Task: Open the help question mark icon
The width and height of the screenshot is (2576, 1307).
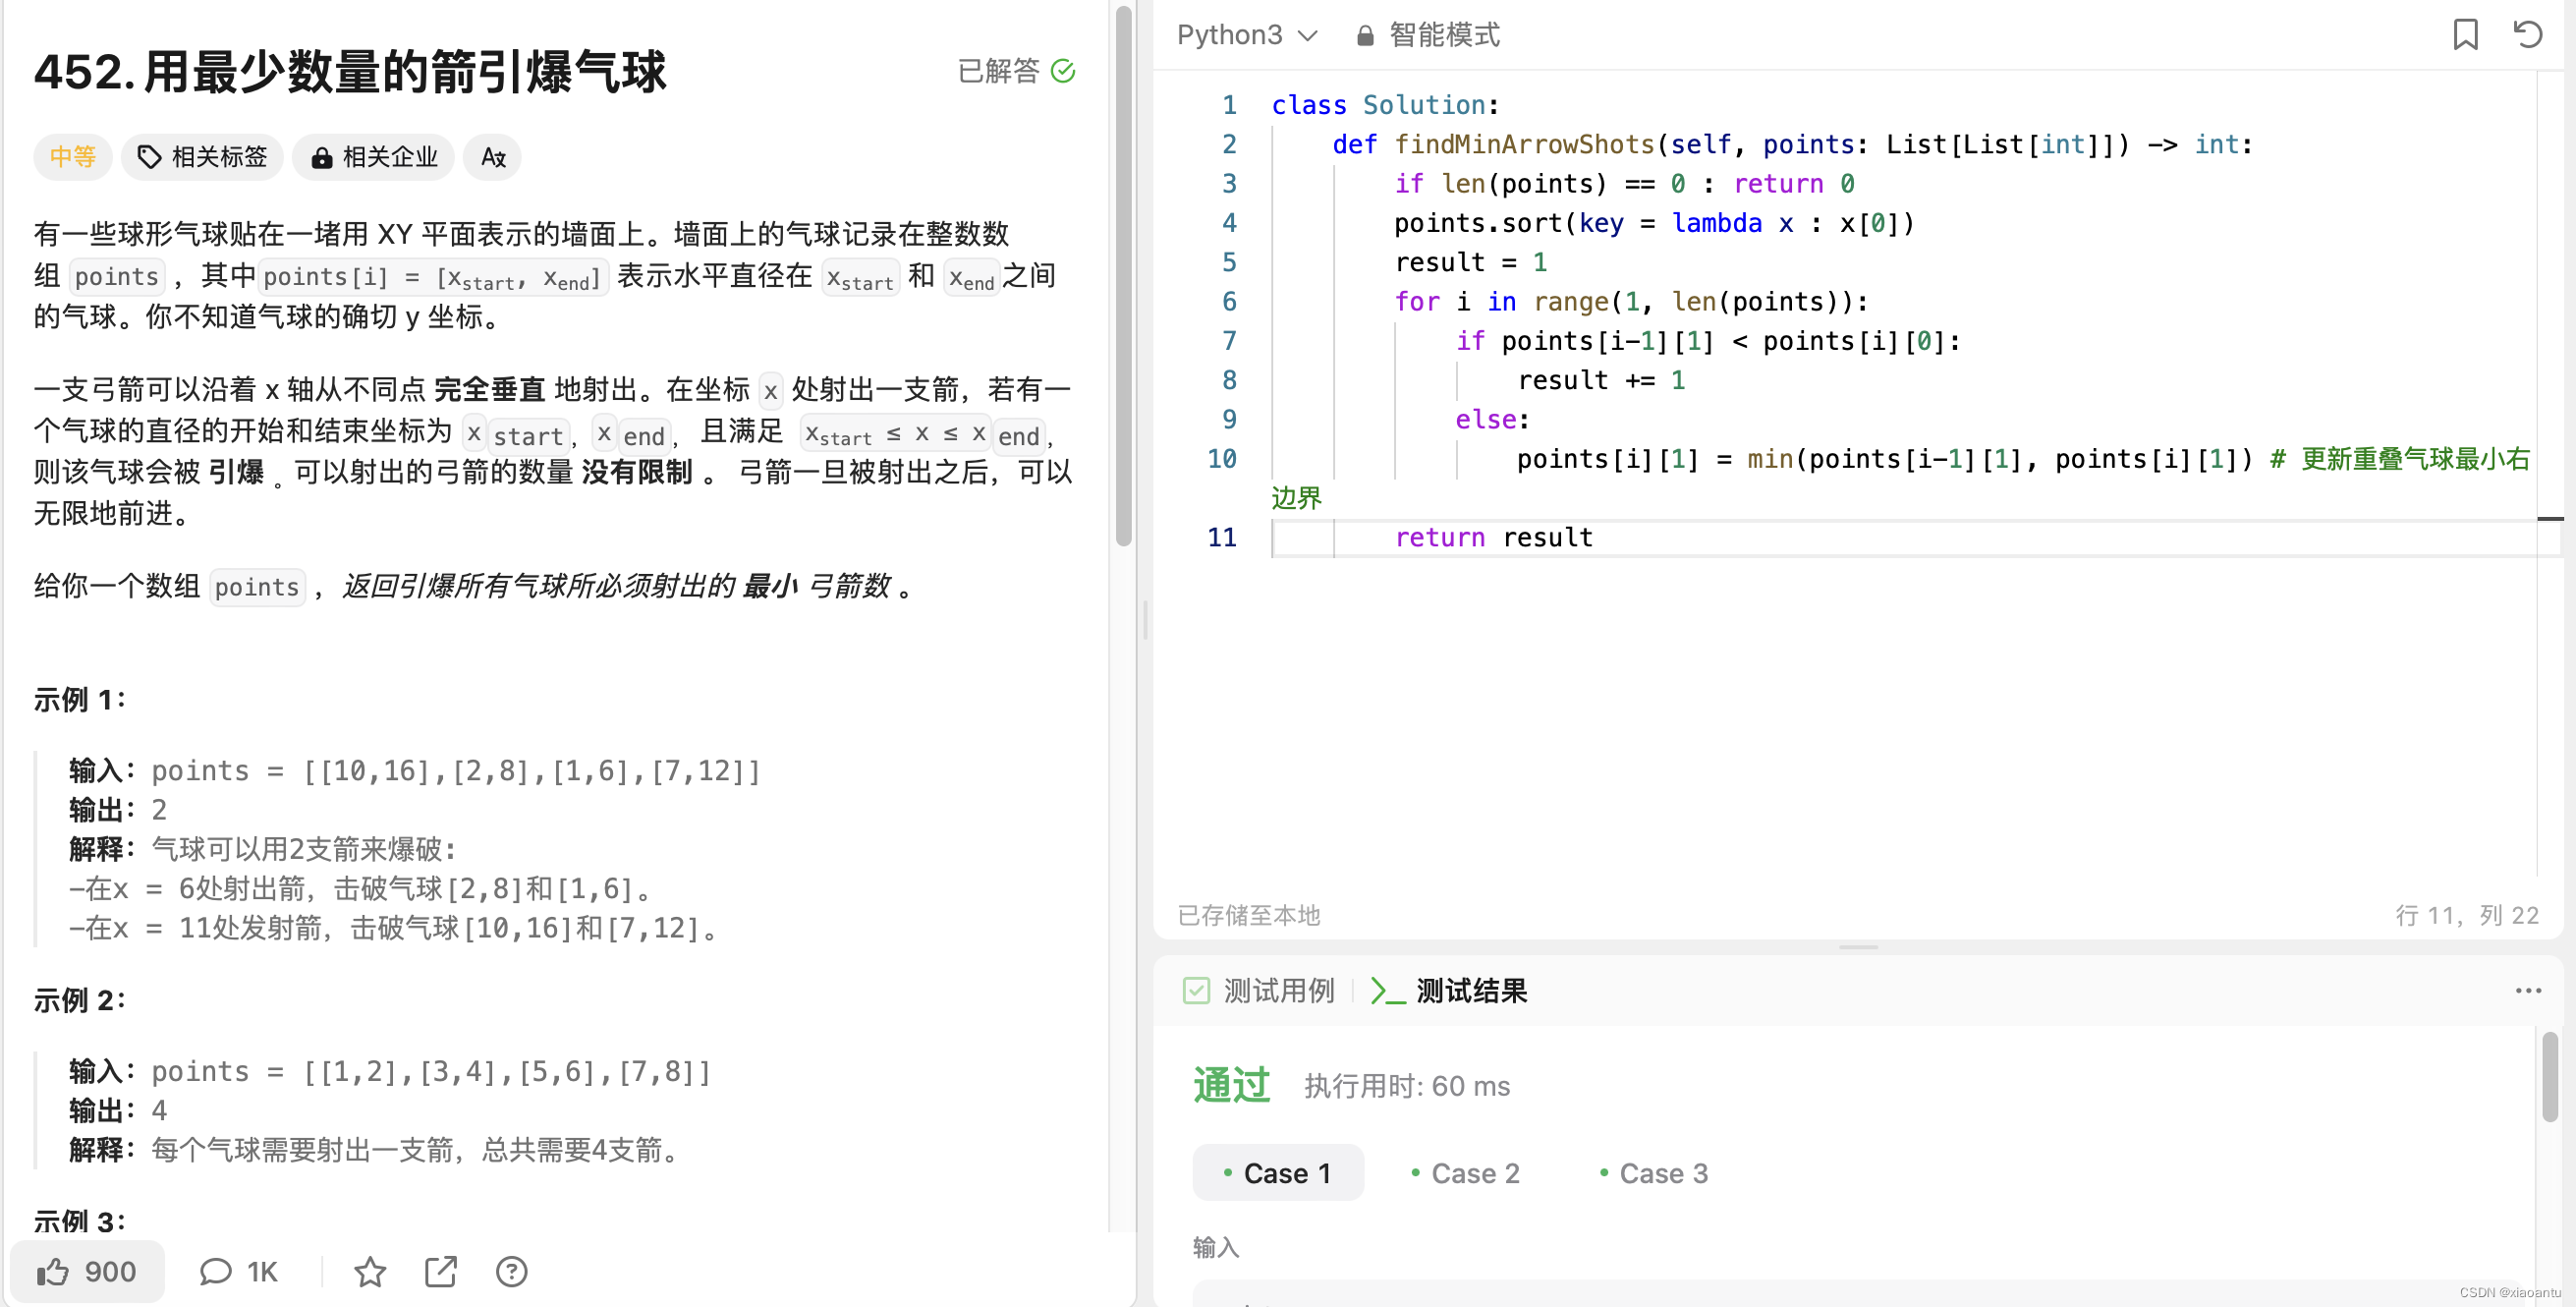Action: click(511, 1271)
